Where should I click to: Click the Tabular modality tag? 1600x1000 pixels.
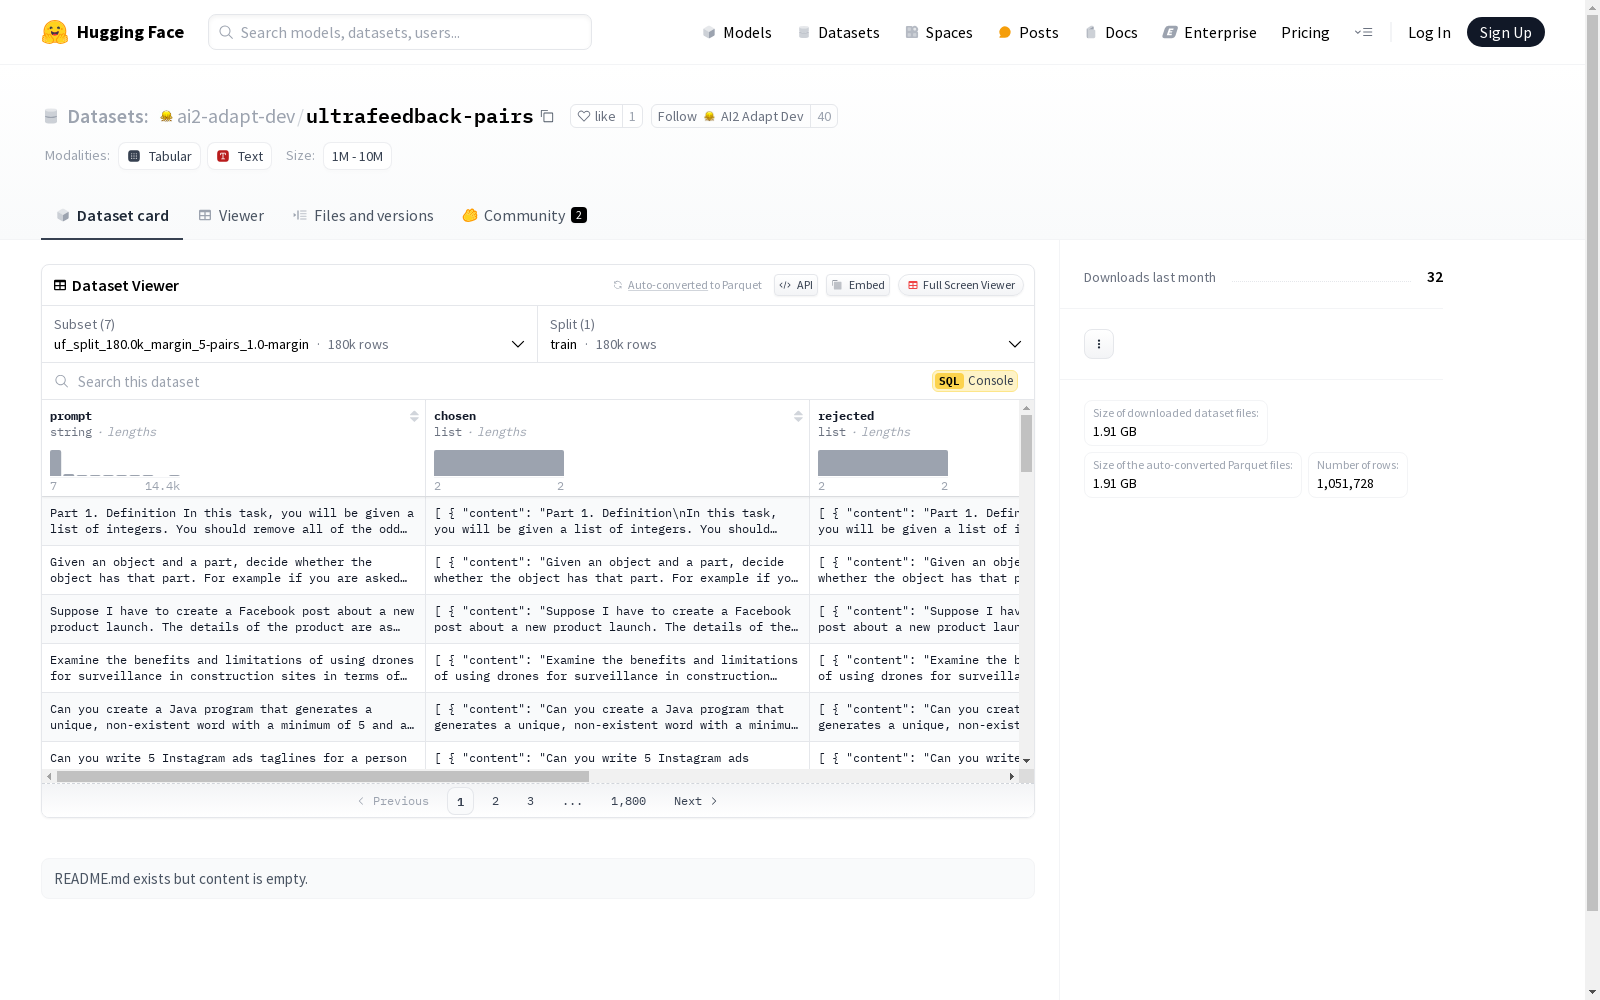pyautogui.click(x=160, y=156)
